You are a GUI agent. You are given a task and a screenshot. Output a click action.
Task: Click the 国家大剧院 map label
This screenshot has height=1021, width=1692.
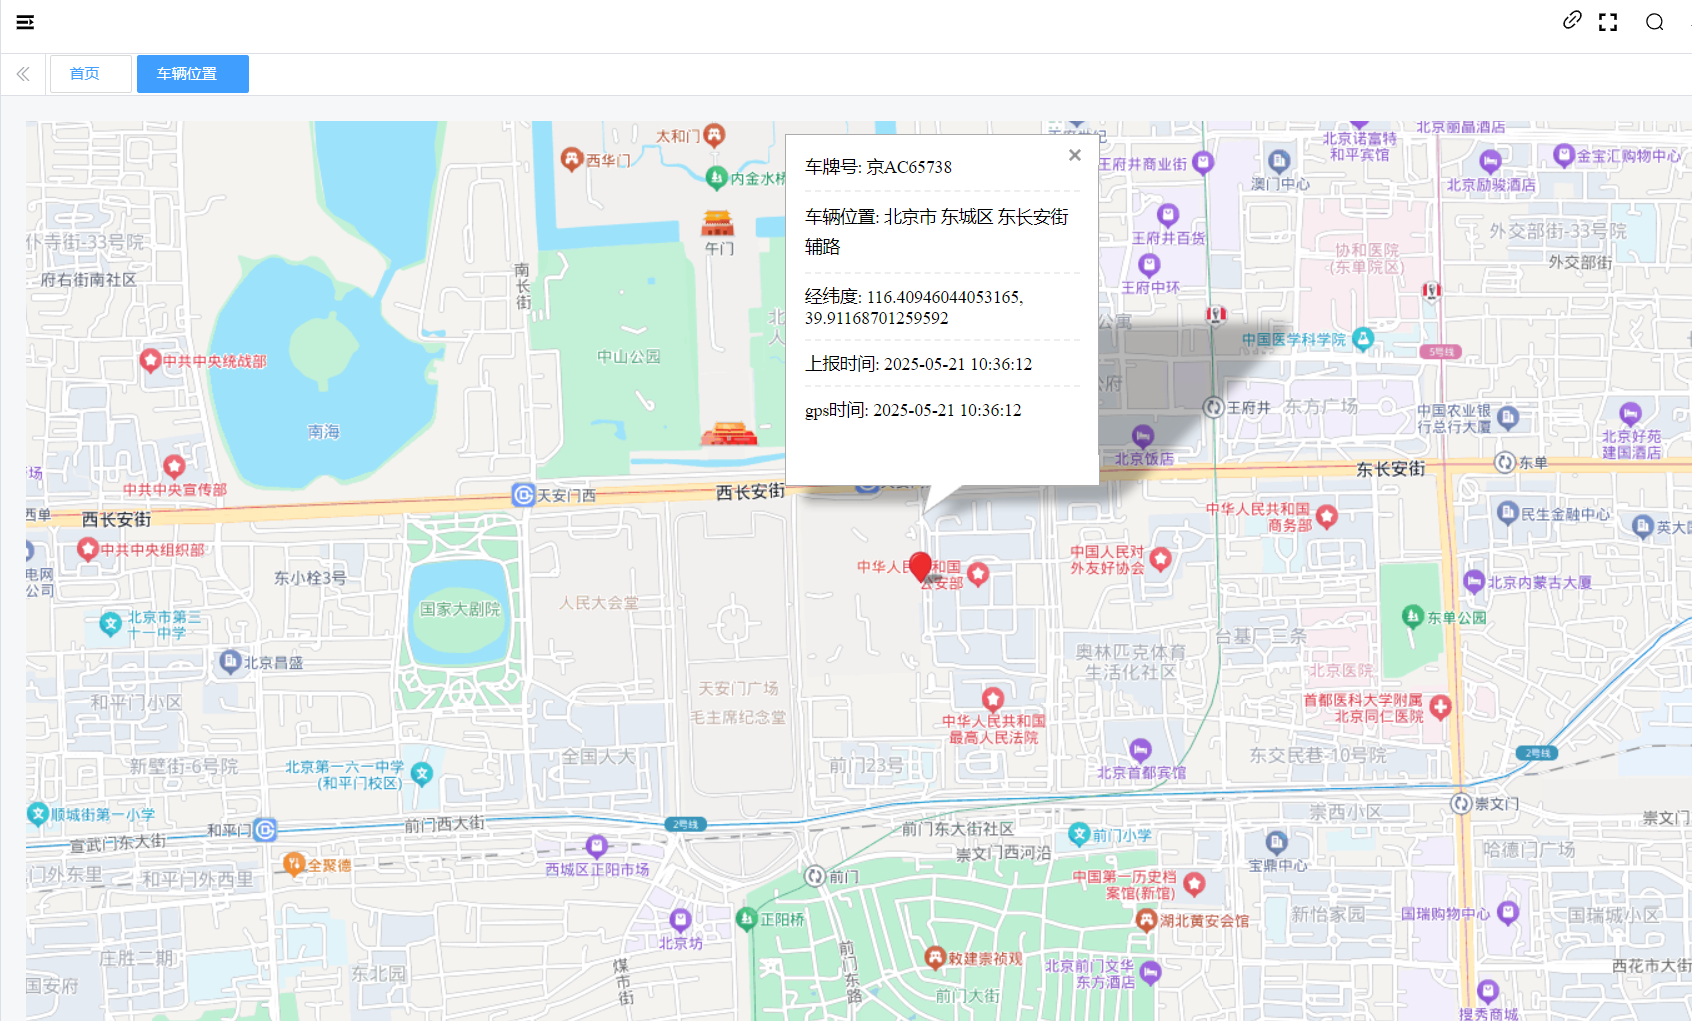coord(460,609)
